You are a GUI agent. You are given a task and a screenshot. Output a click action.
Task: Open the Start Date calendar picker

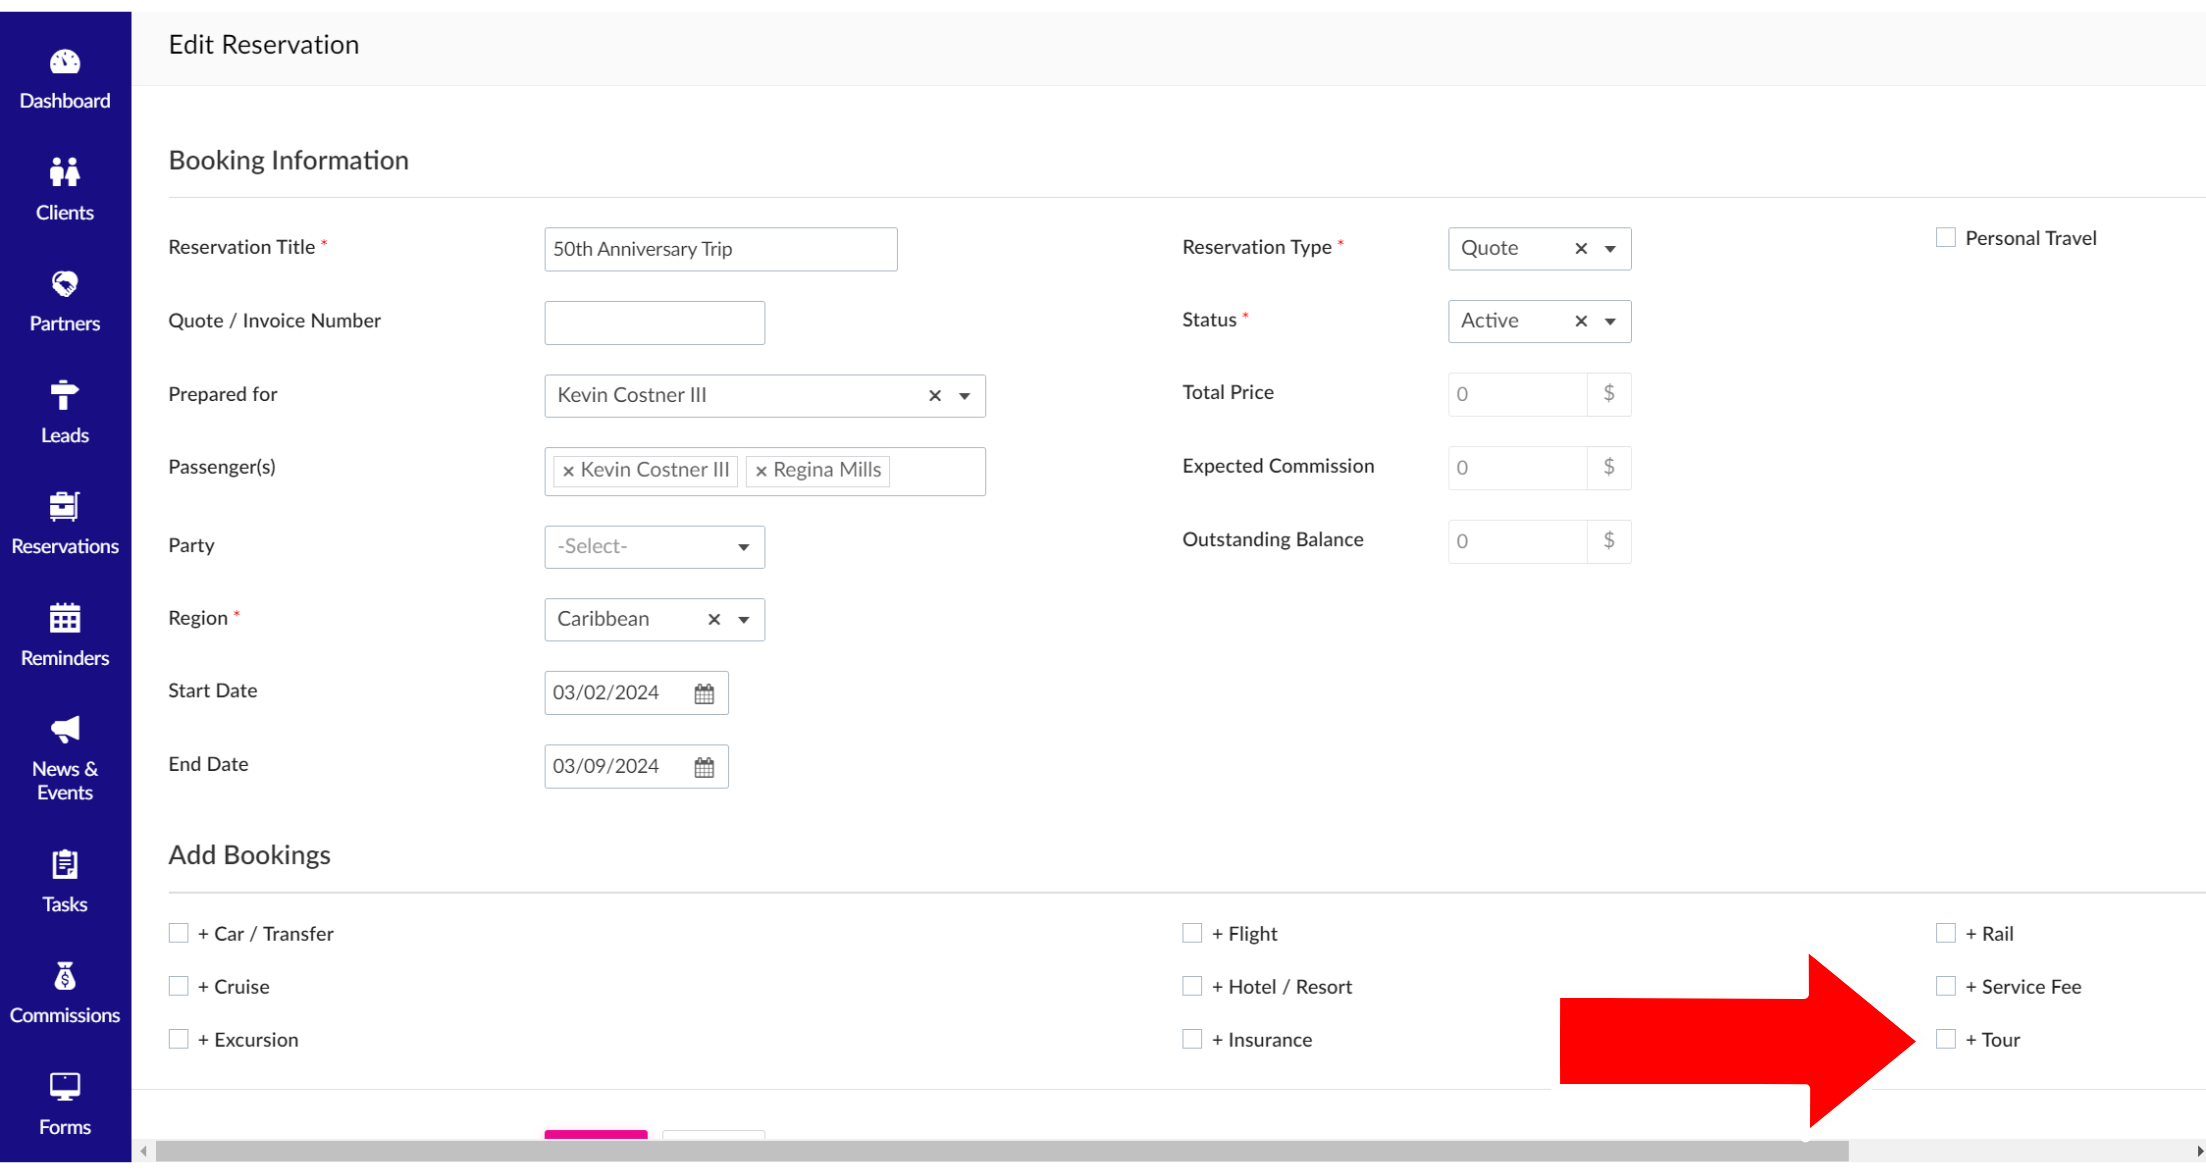click(x=704, y=693)
